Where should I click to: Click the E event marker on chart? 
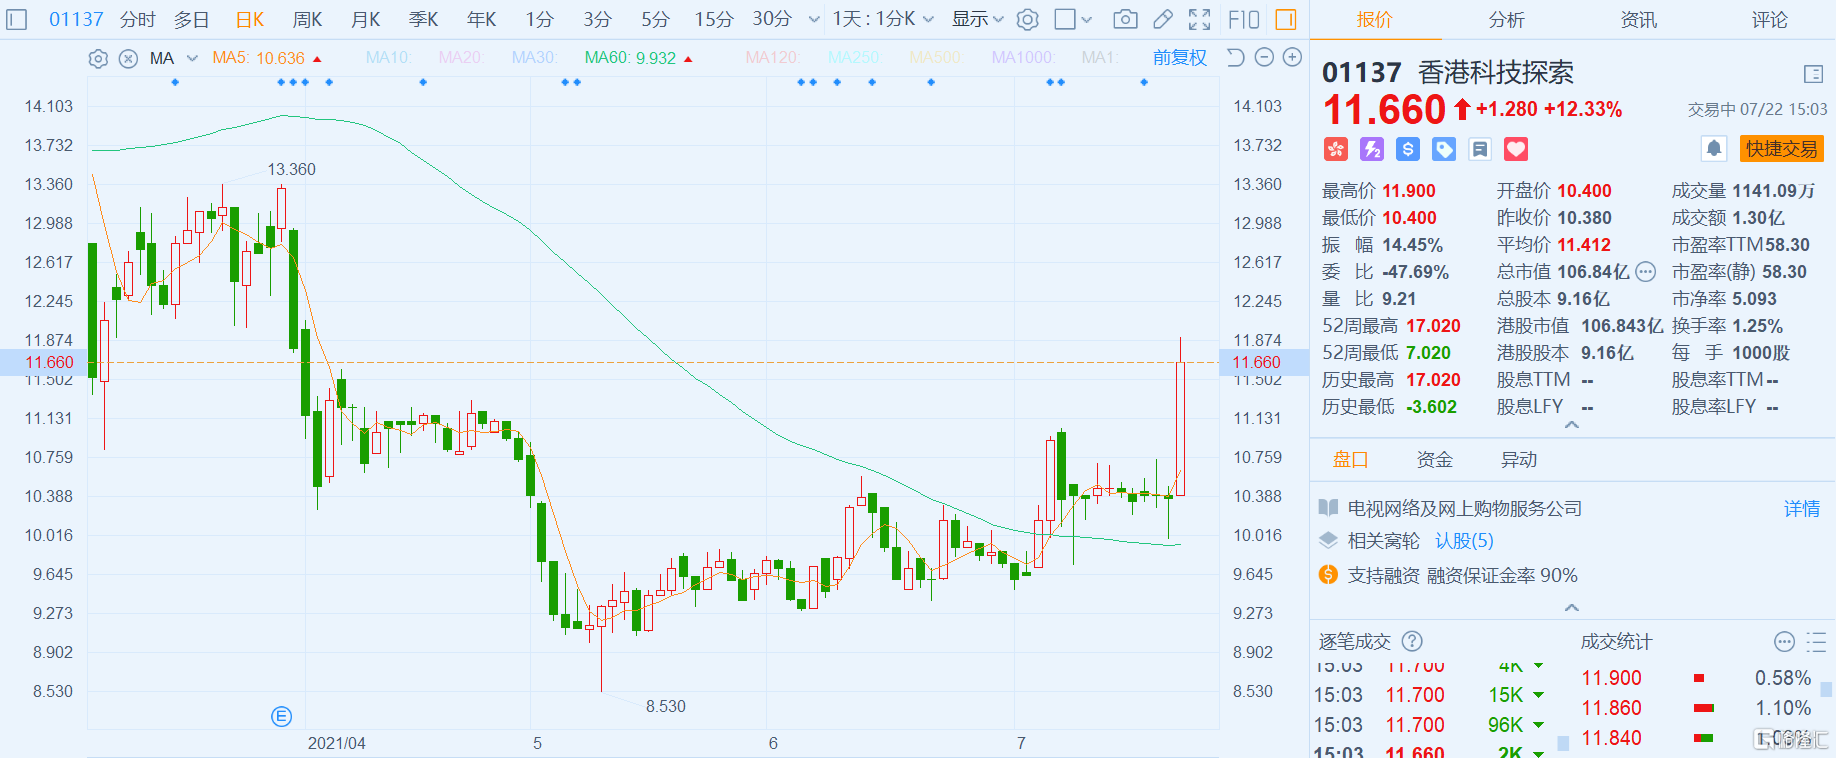(x=281, y=716)
